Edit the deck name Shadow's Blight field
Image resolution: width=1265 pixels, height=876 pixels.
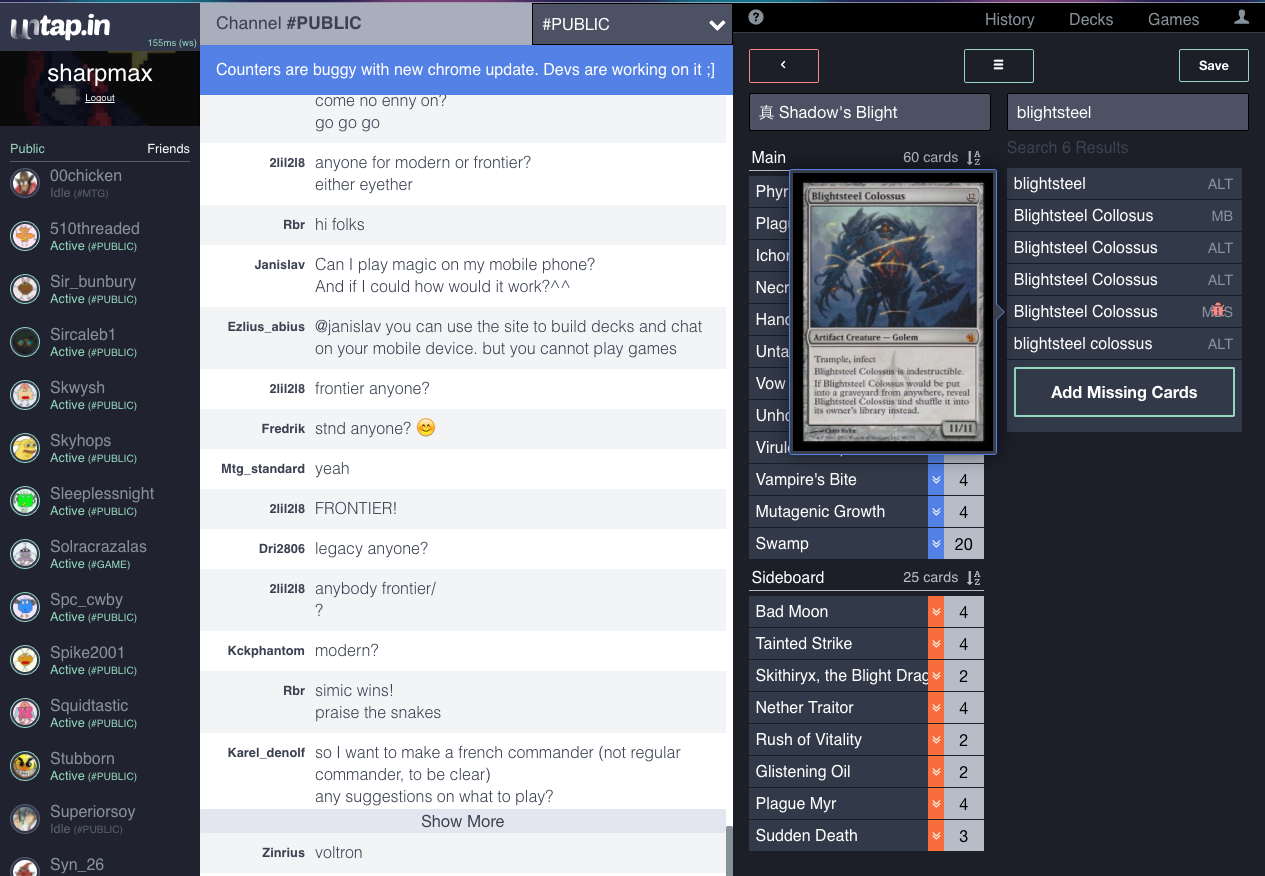click(x=869, y=112)
